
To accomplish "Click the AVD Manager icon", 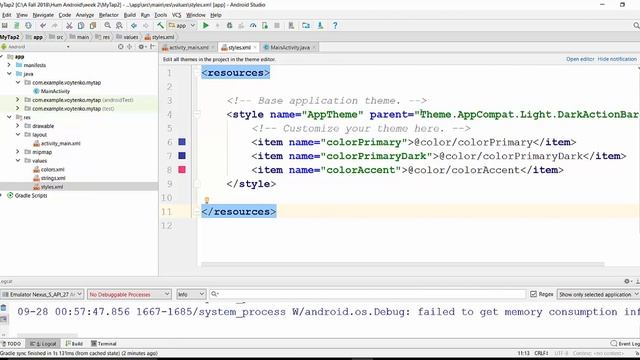I will [291, 26].
